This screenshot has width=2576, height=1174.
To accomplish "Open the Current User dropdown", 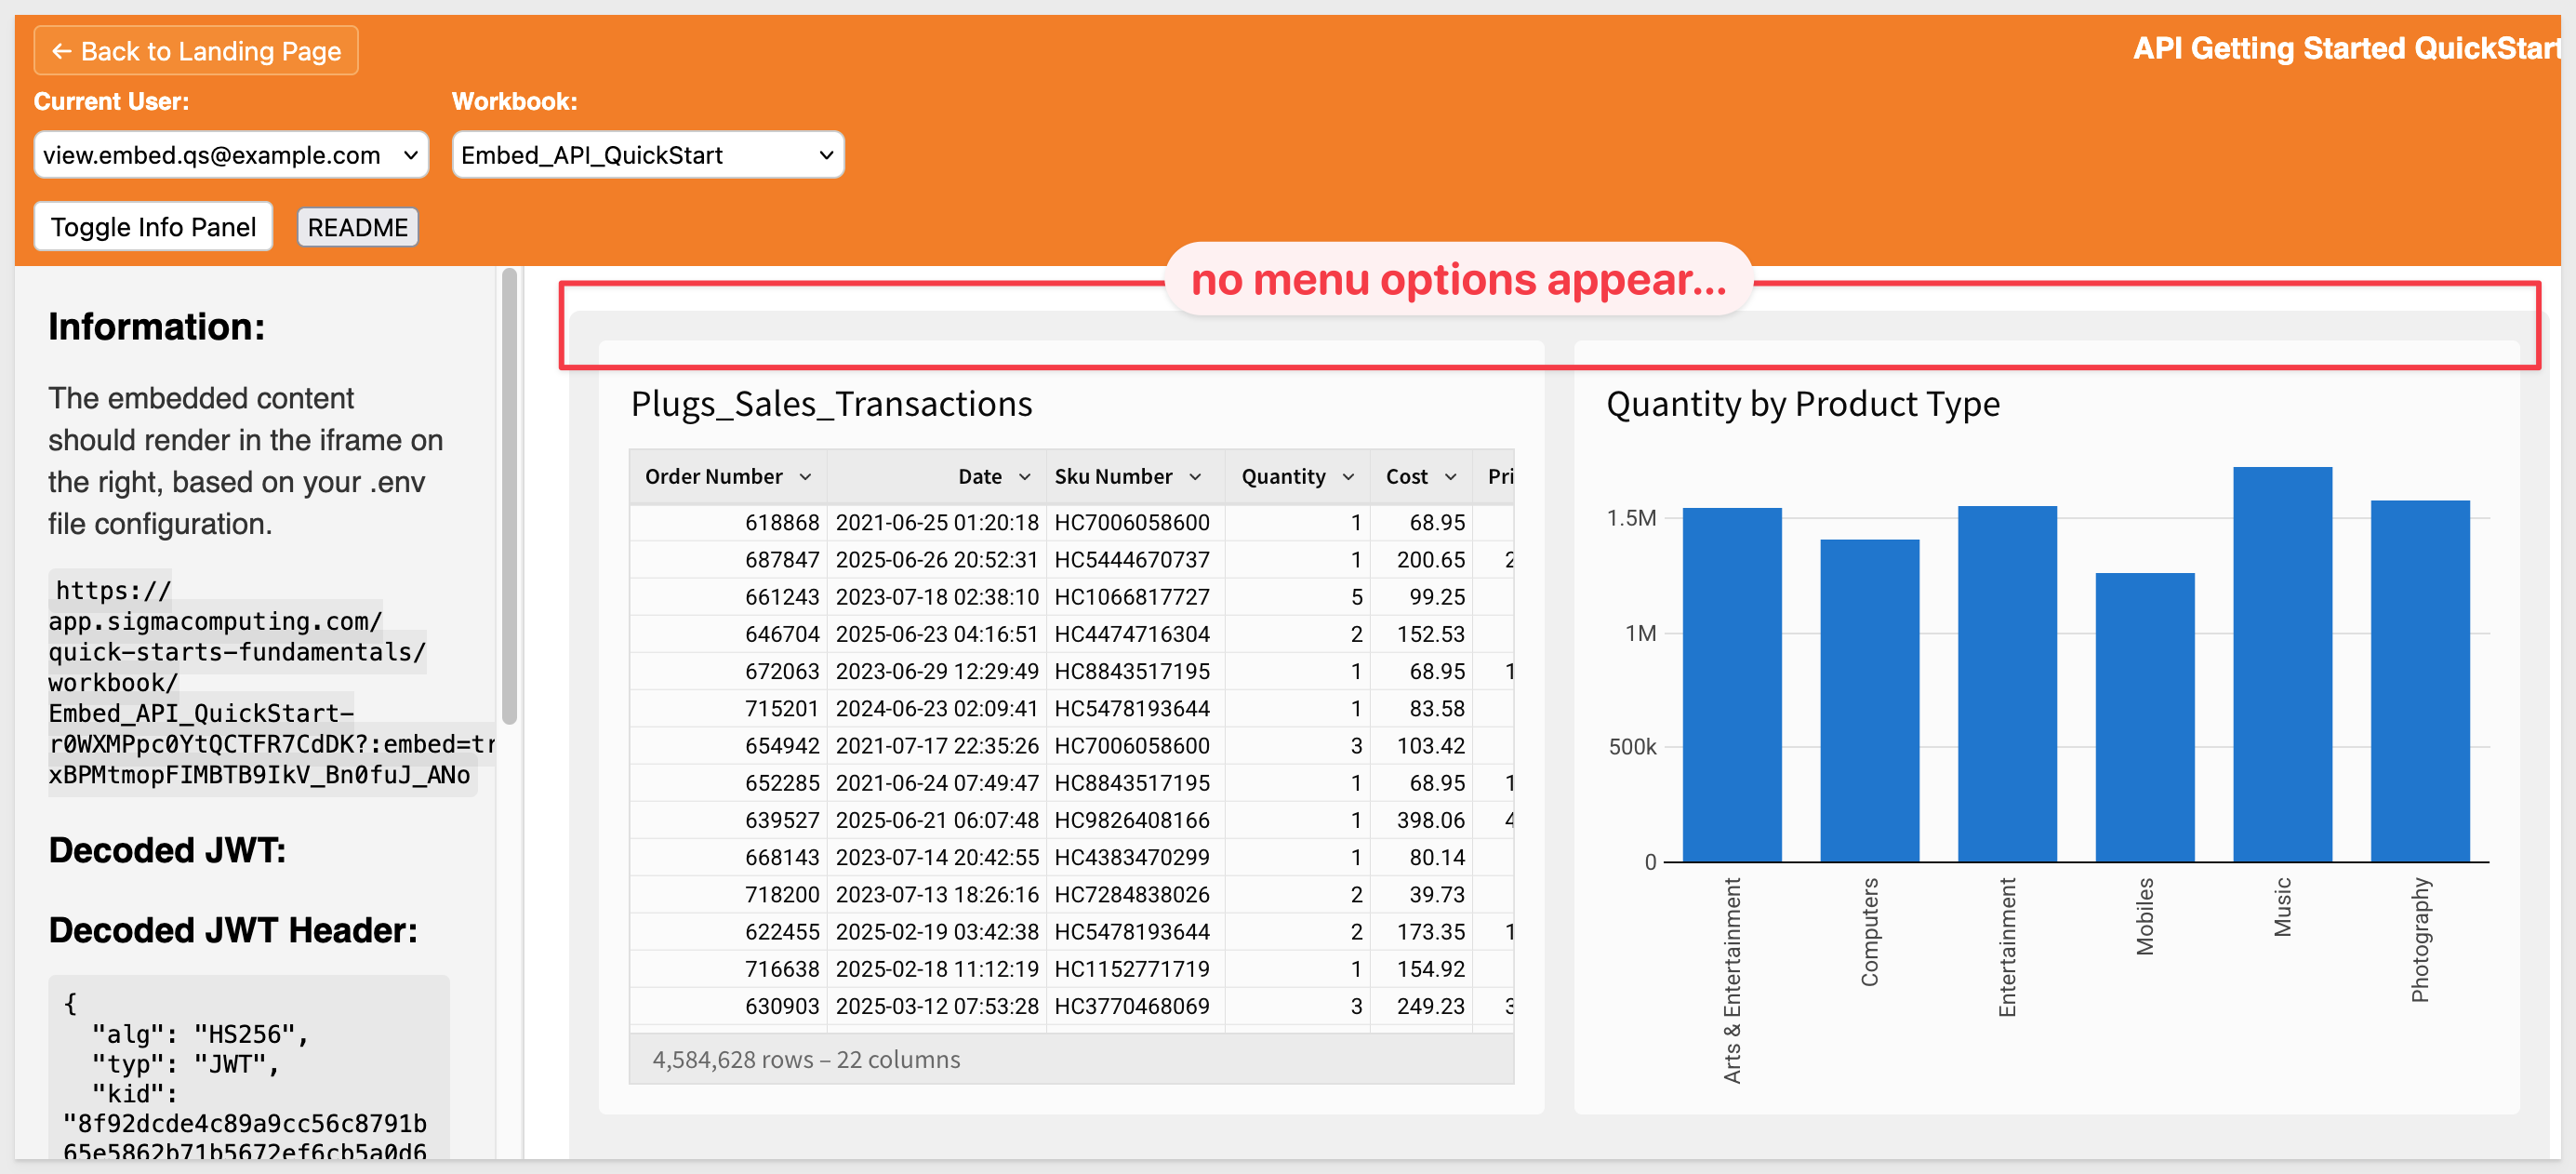I will [x=231, y=155].
